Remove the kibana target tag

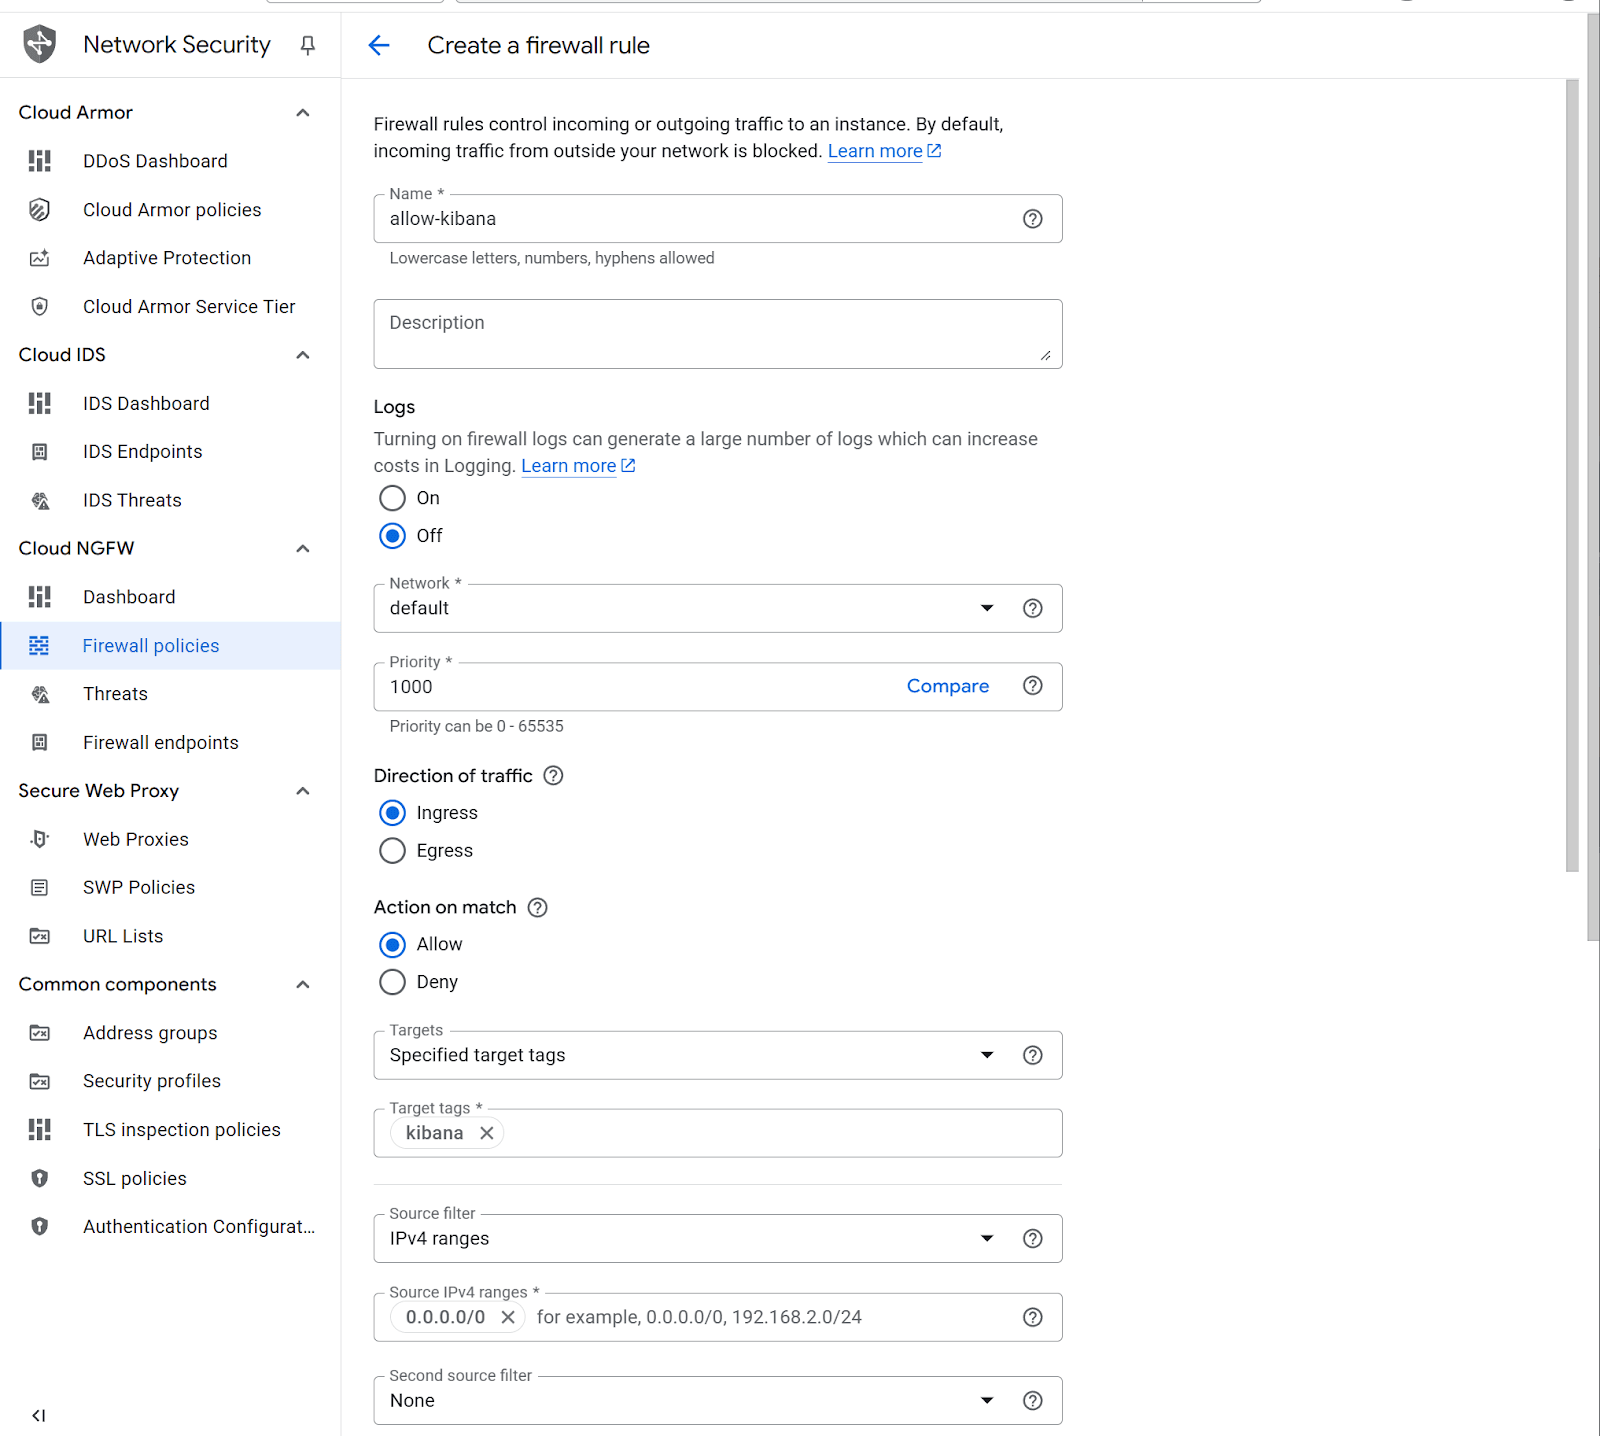click(487, 1133)
